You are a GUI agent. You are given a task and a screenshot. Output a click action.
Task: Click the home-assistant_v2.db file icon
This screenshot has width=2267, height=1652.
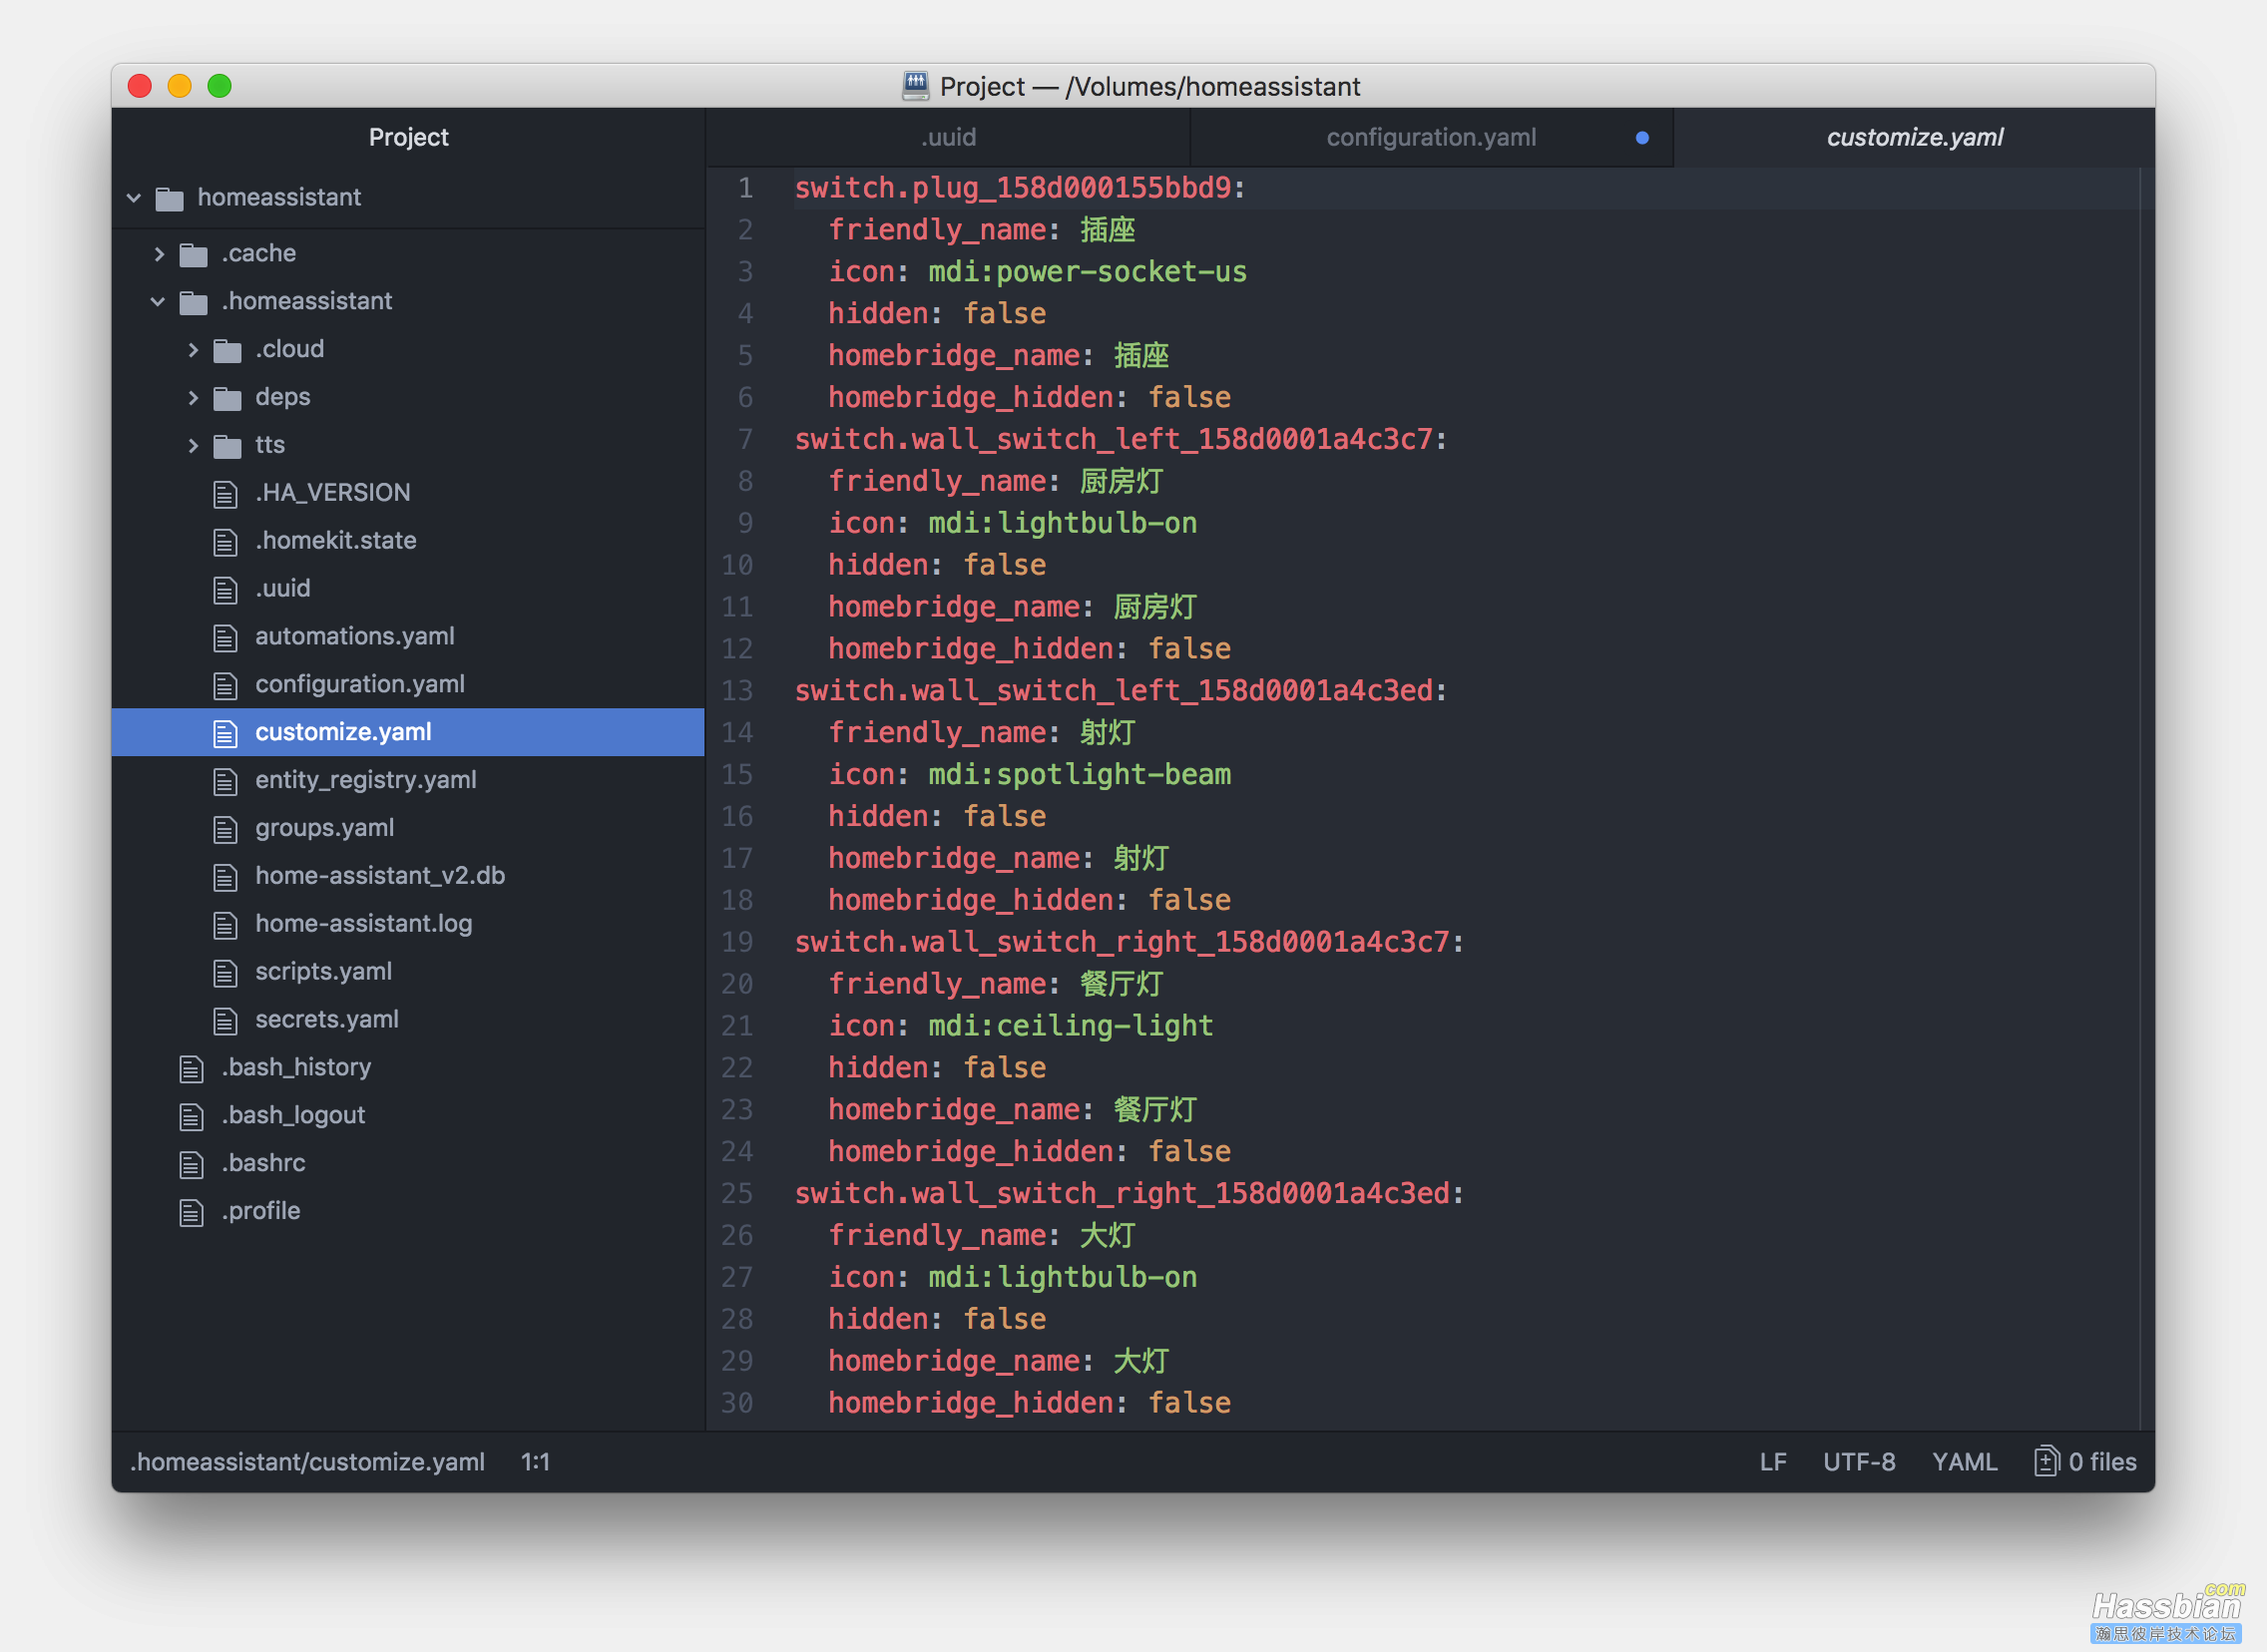[x=225, y=877]
